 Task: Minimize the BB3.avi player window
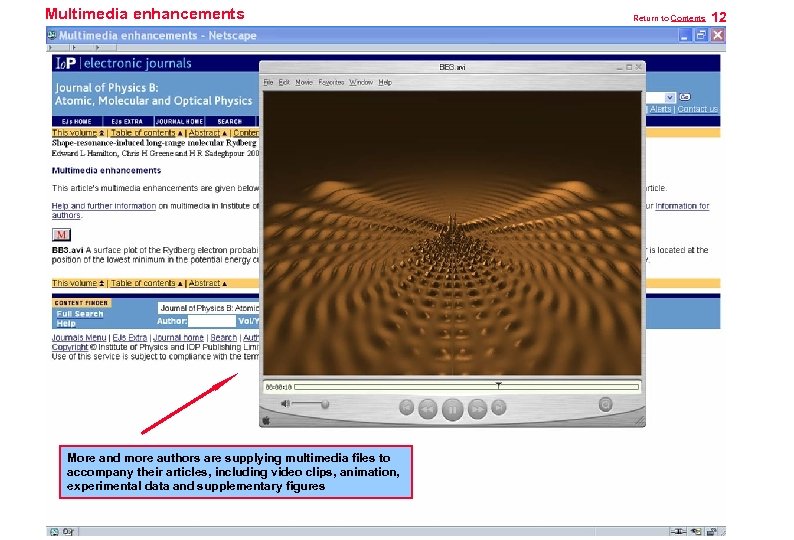[619, 67]
